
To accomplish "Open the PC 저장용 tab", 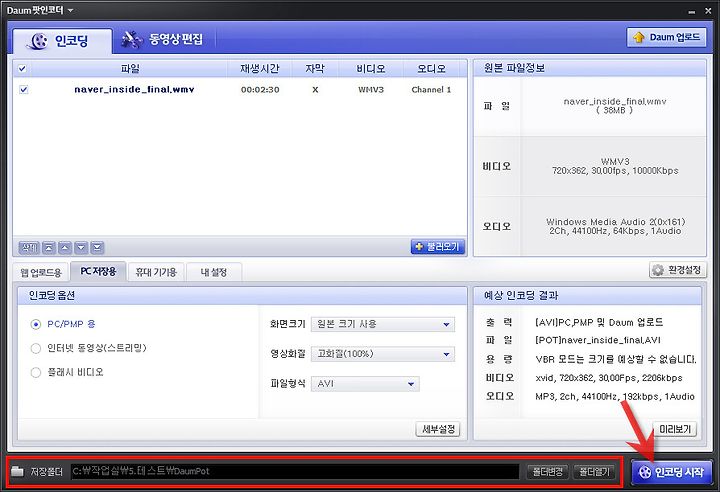I will click(98, 271).
